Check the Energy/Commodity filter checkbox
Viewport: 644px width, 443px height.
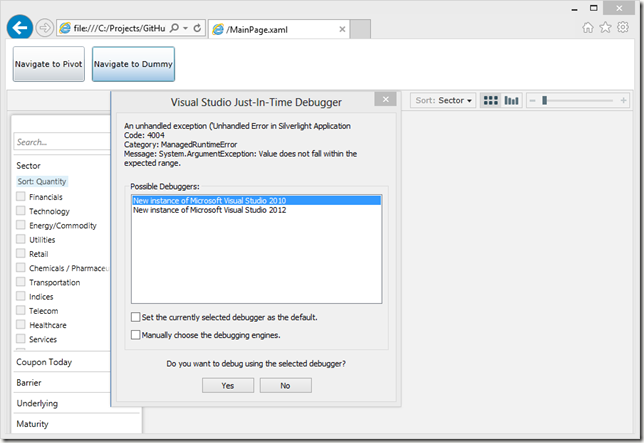pyautogui.click(x=21, y=225)
